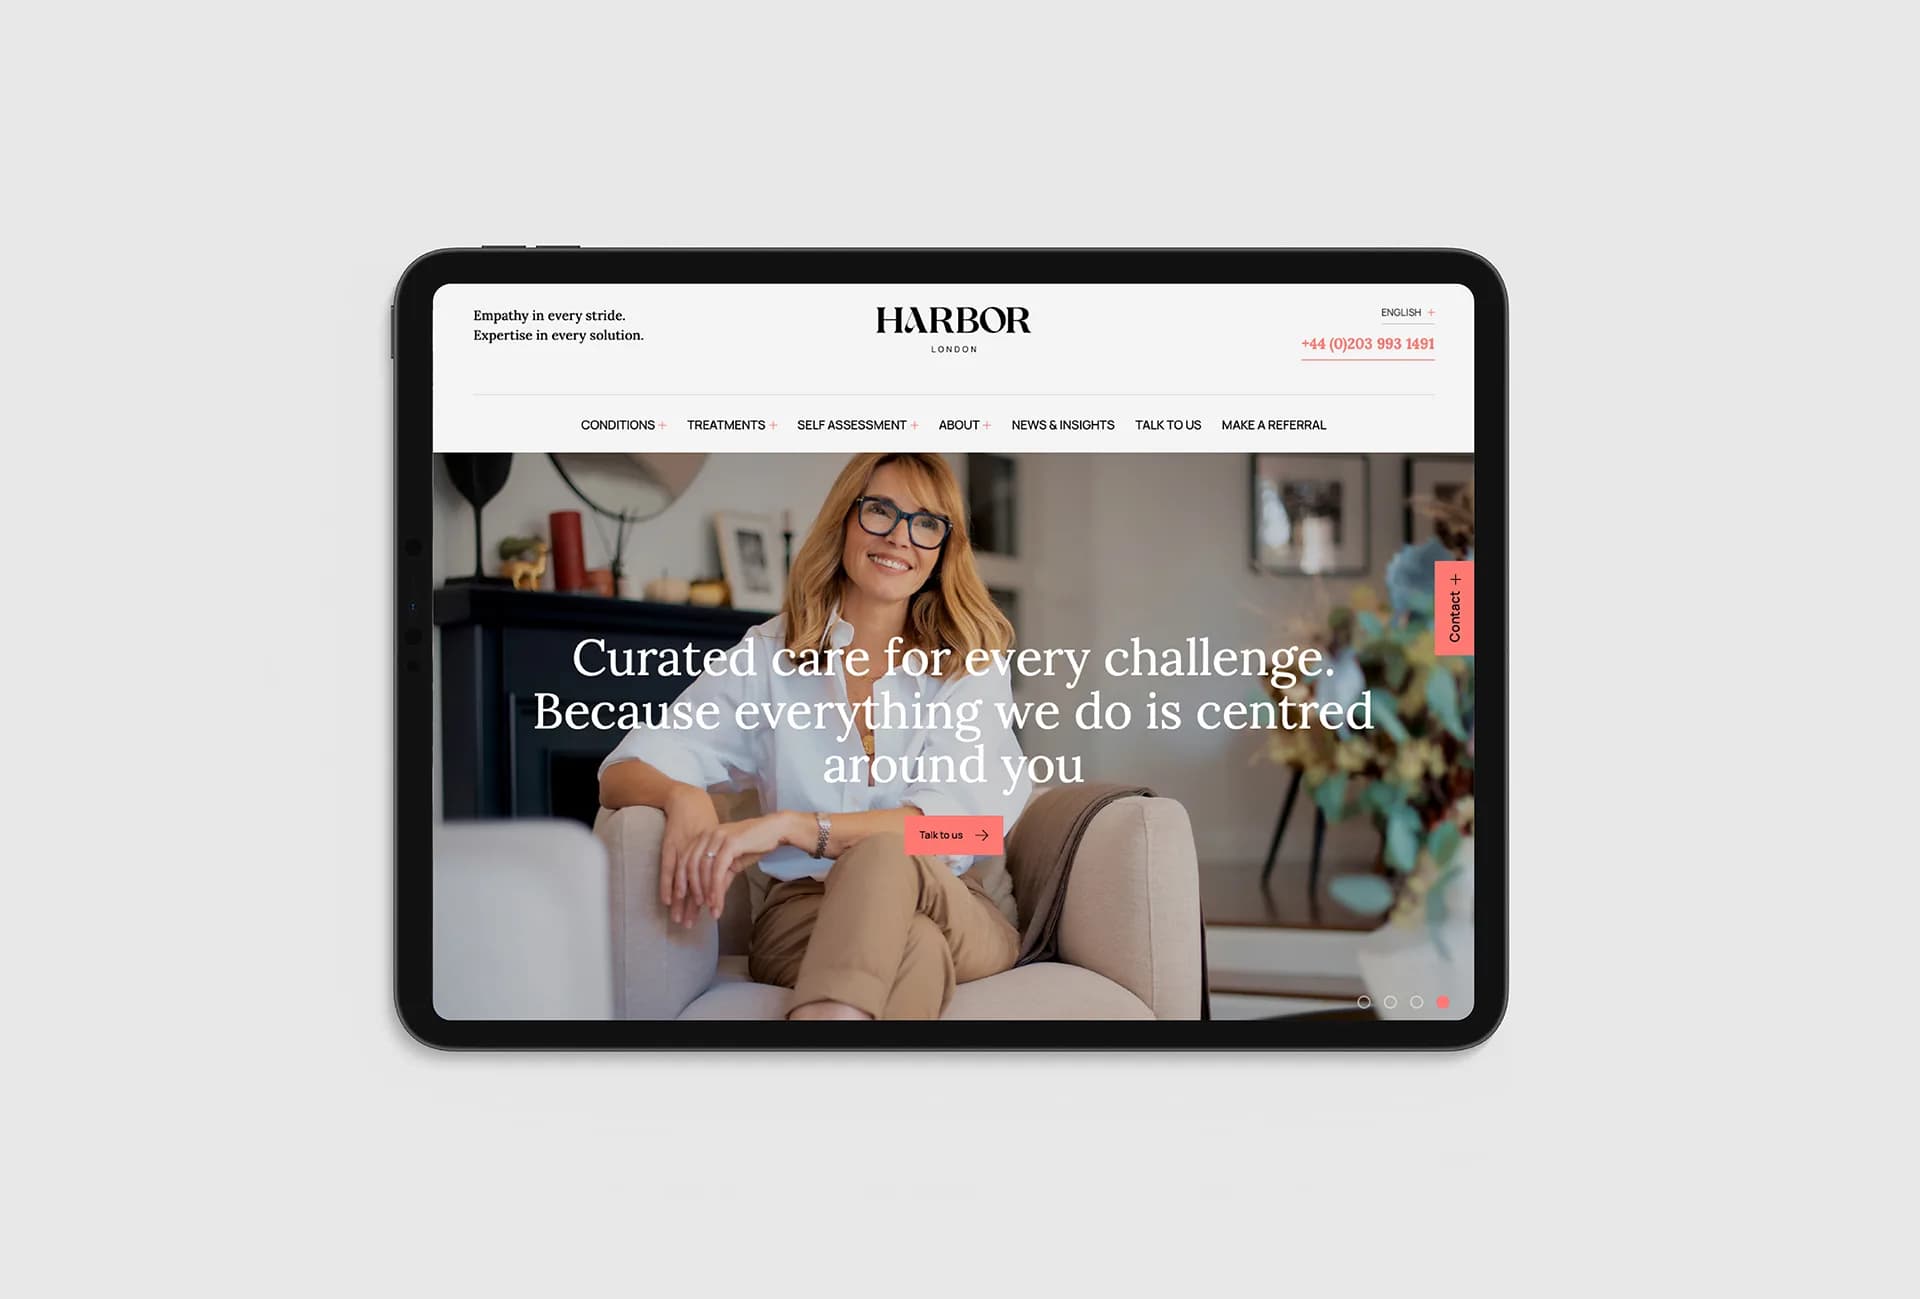Open NEWS & INSIGHTS menu tab
The height and width of the screenshot is (1299, 1920).
[1062, 425]
